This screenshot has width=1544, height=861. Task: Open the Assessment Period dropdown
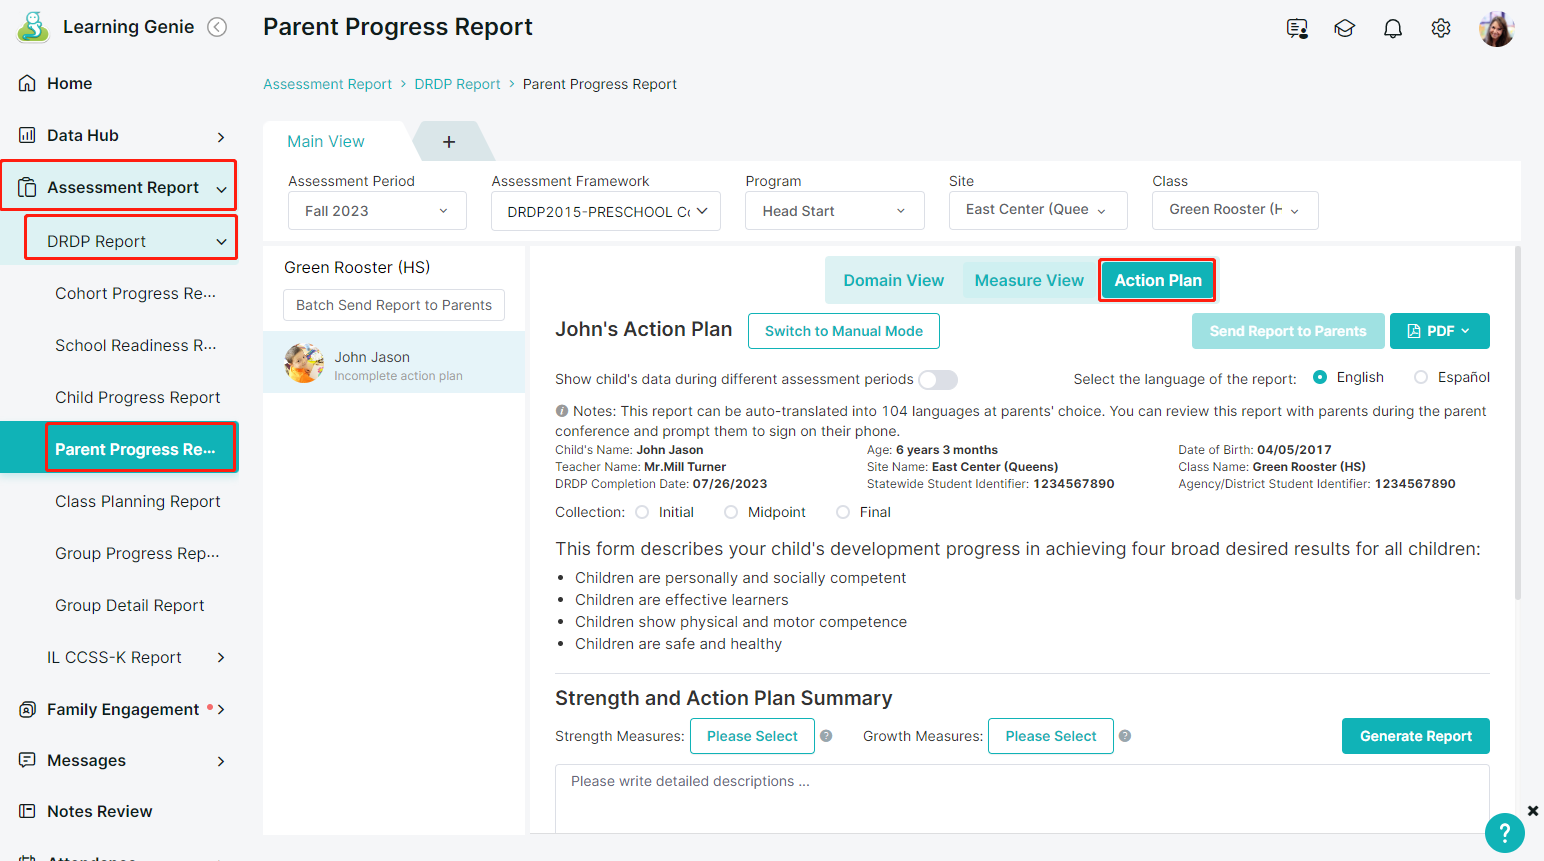point(377,211)
